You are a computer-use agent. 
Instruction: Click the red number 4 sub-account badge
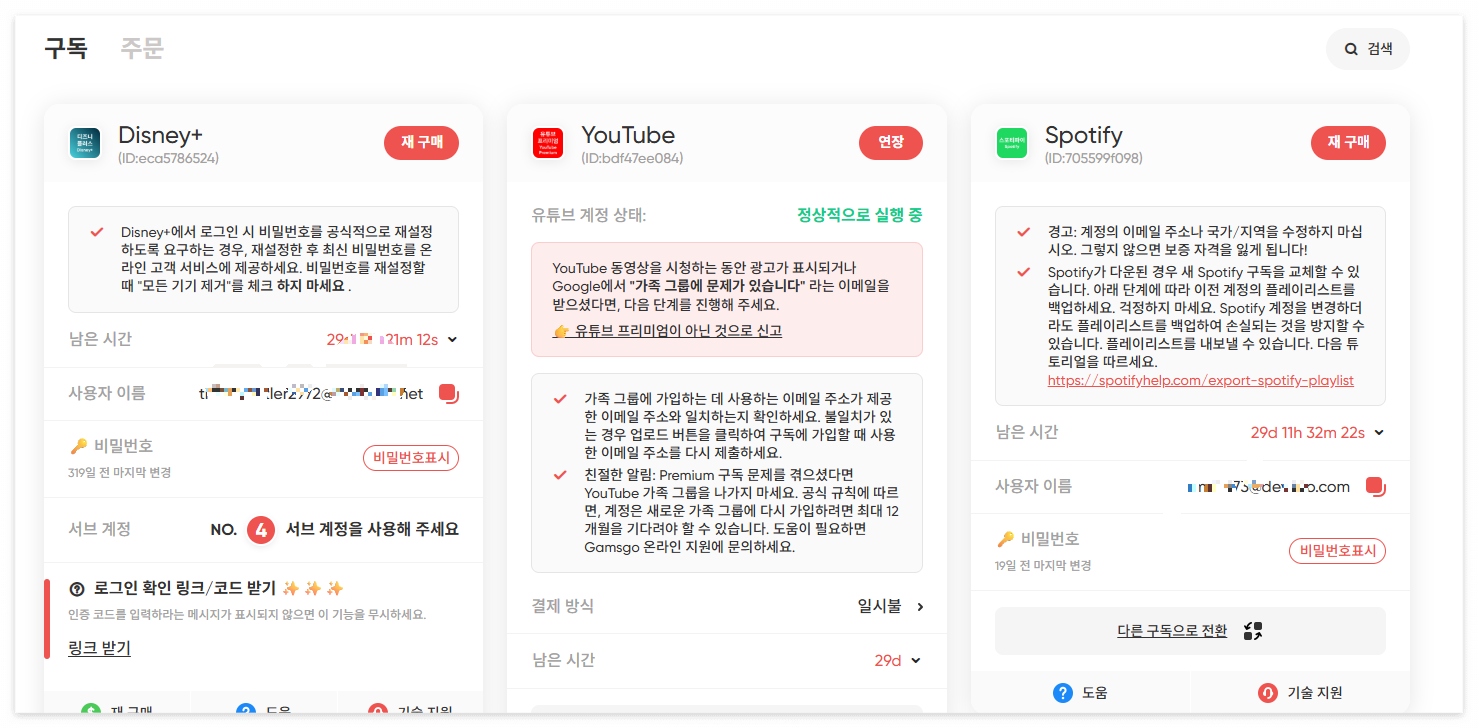coord(261,529)
